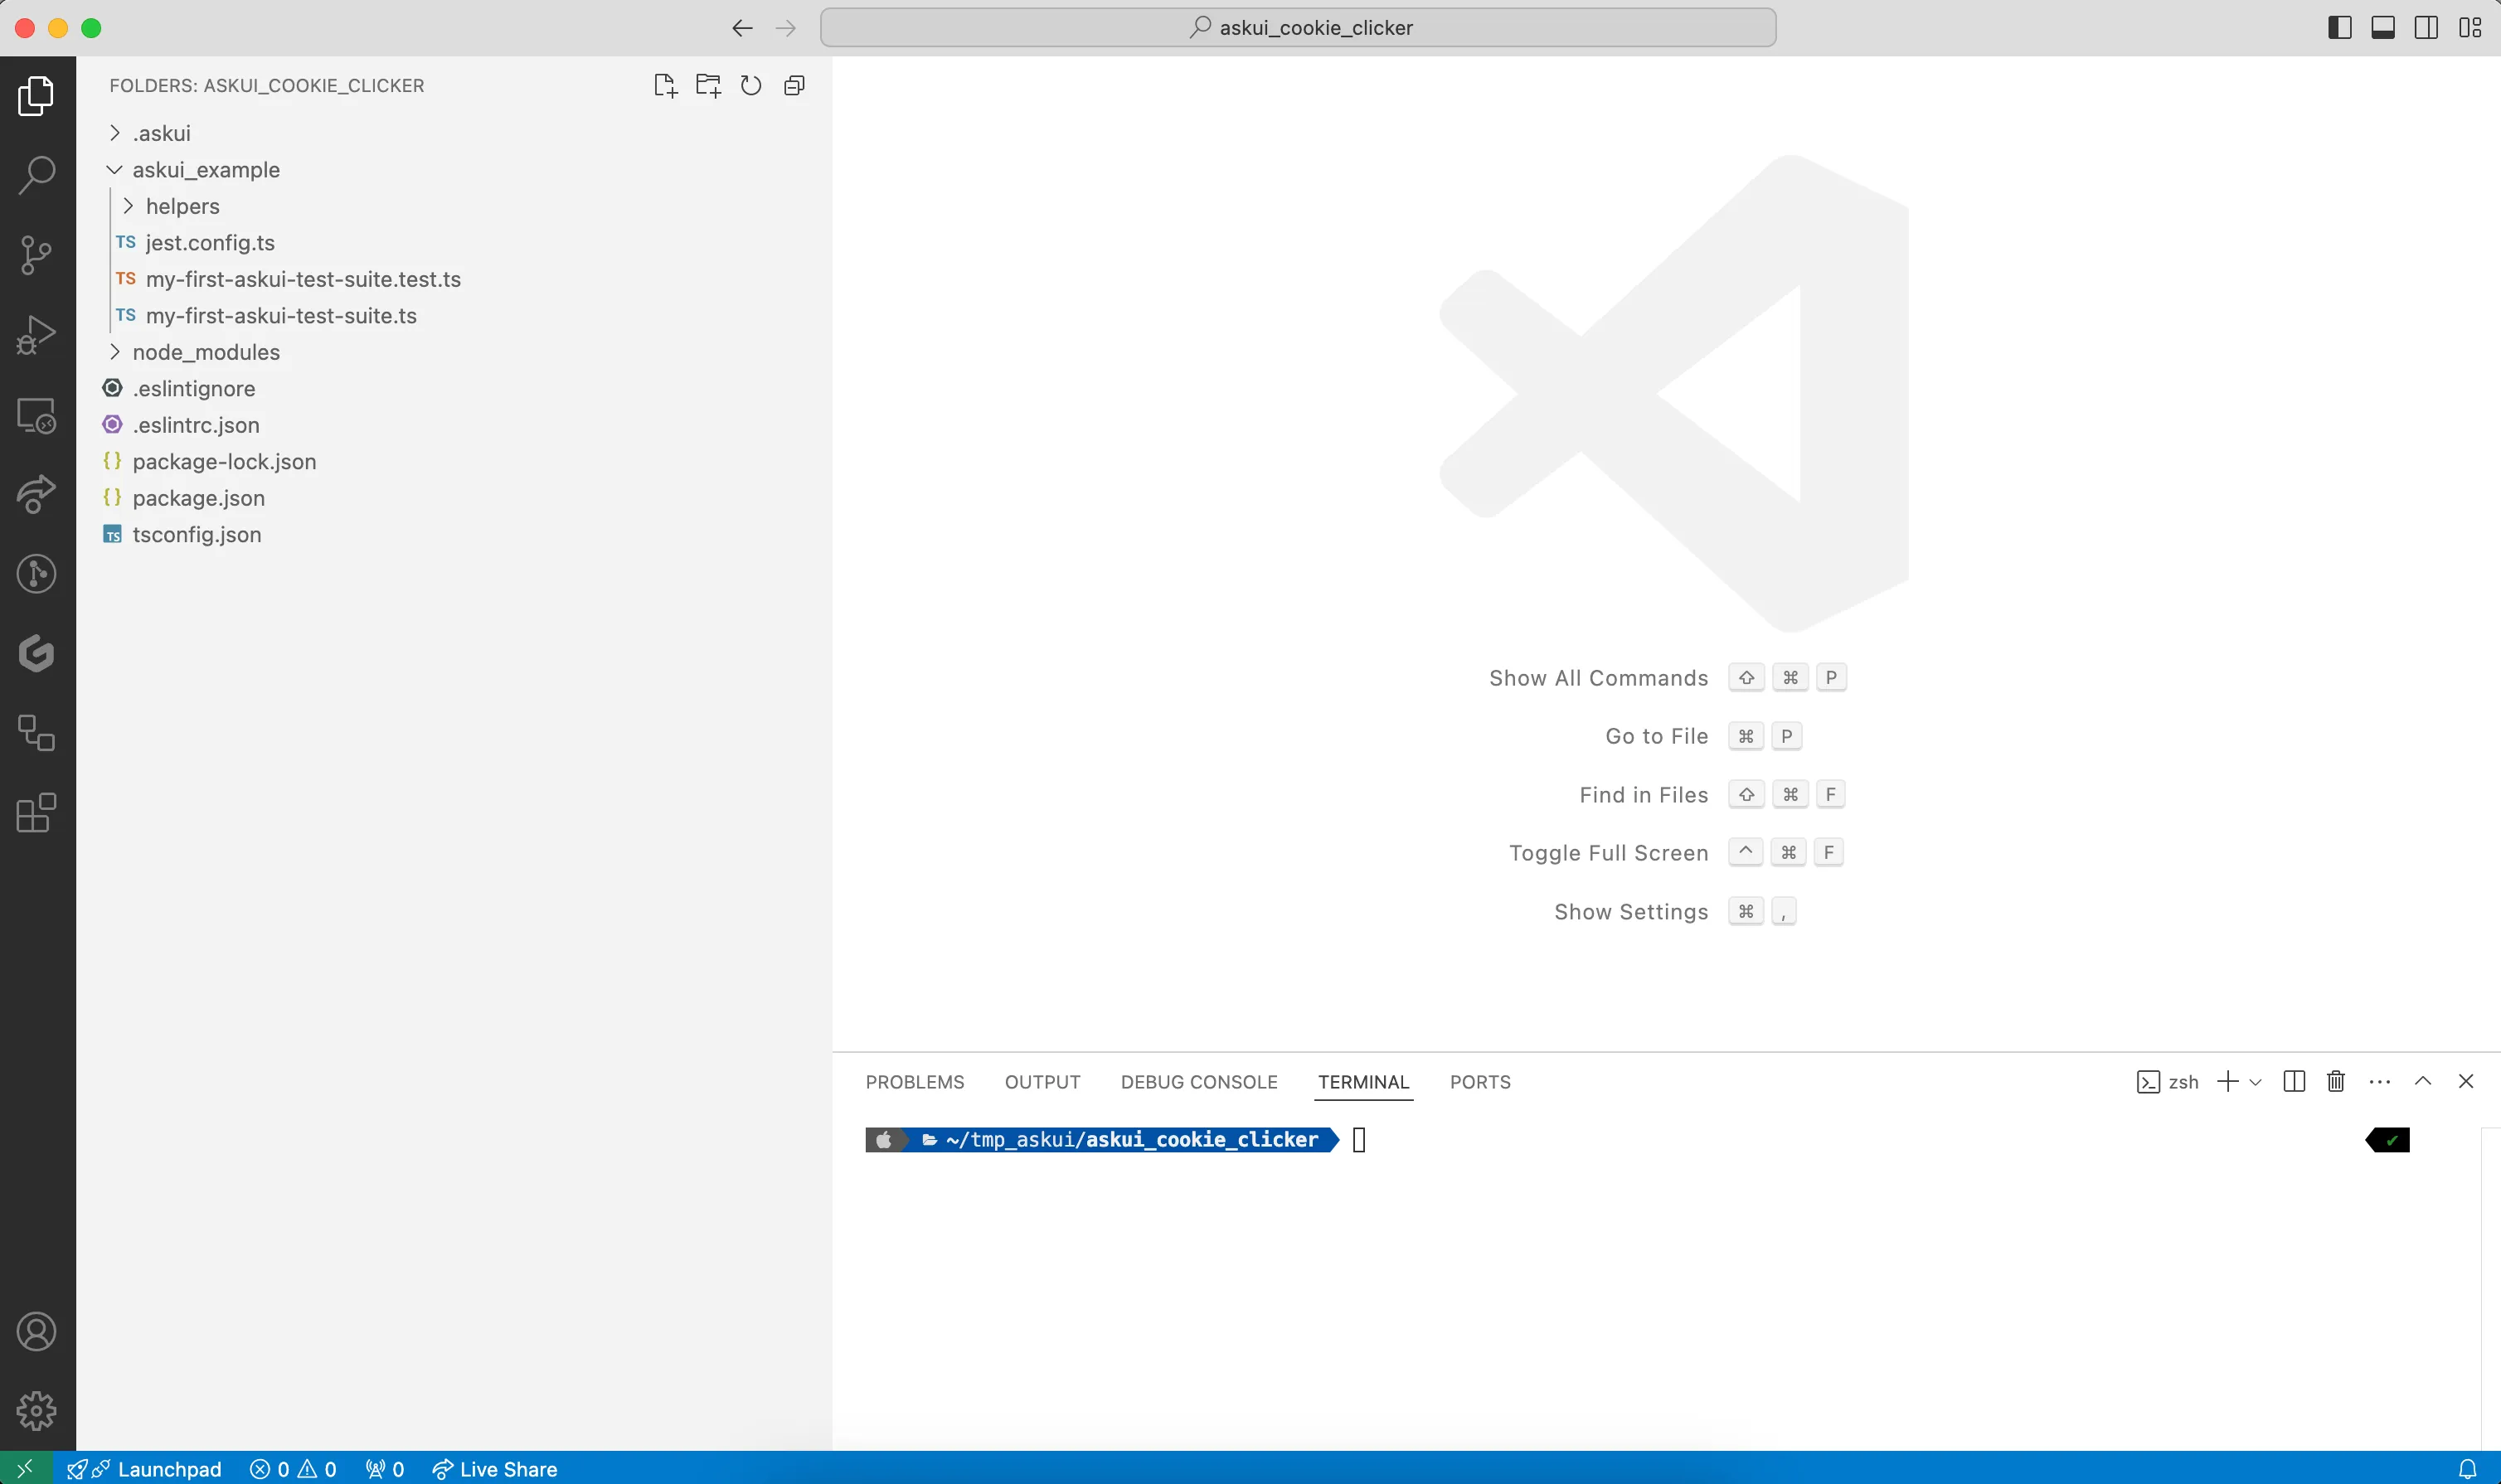Viewport: 2501px width, 1484px height.
Task: Select the zsh terminal label
Action: tap(2167, 1082)
